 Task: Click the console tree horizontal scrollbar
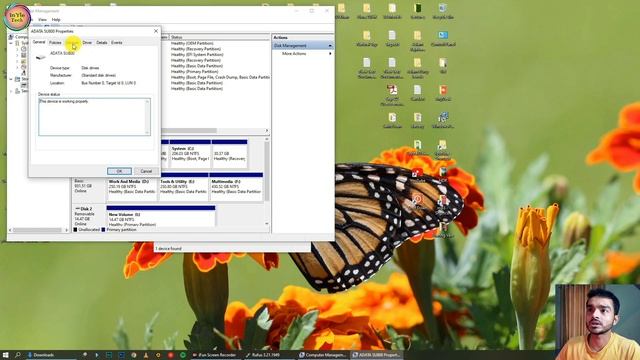click(x=38, y=230)
